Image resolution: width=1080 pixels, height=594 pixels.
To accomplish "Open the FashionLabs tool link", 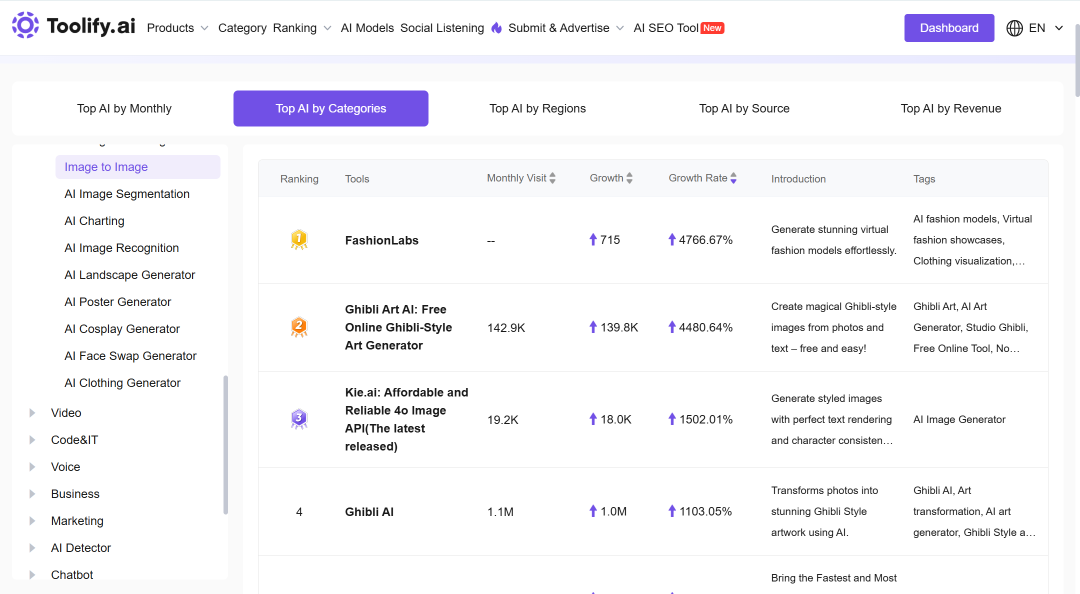I will click(x=382, y=240).
